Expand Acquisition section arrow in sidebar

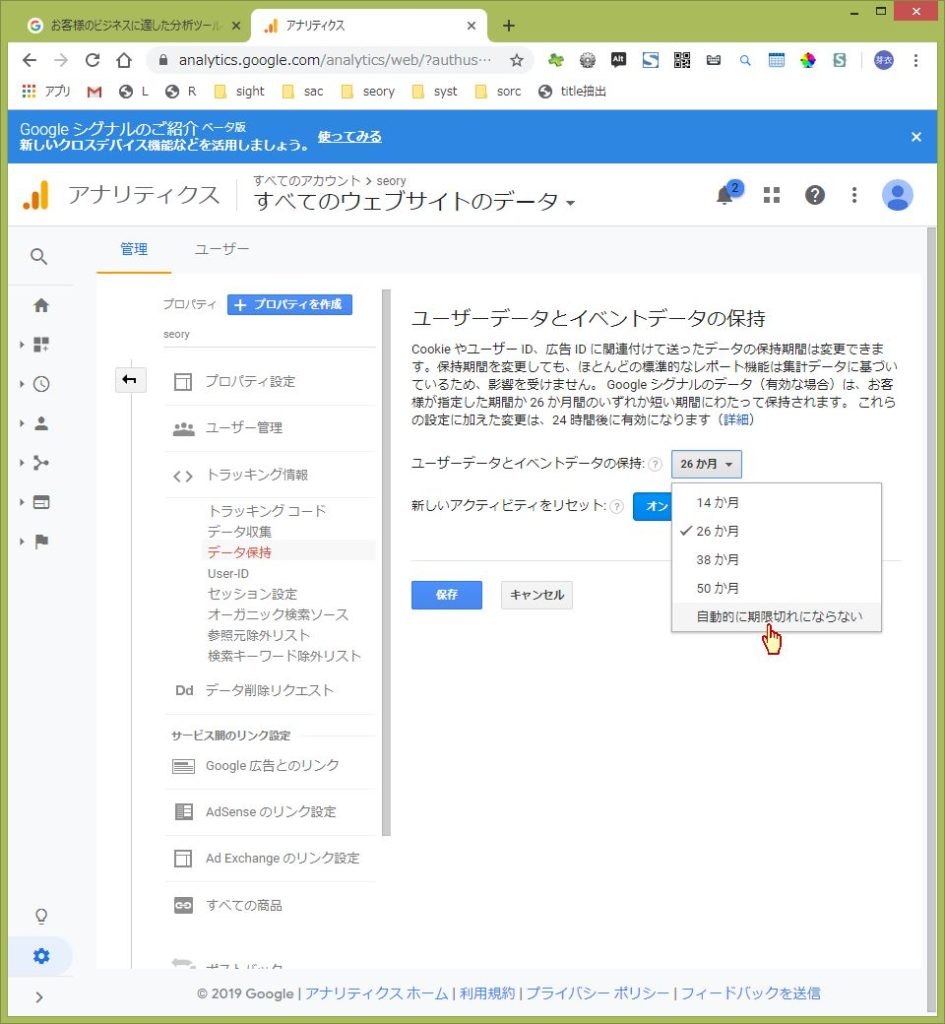coord(22,463)
